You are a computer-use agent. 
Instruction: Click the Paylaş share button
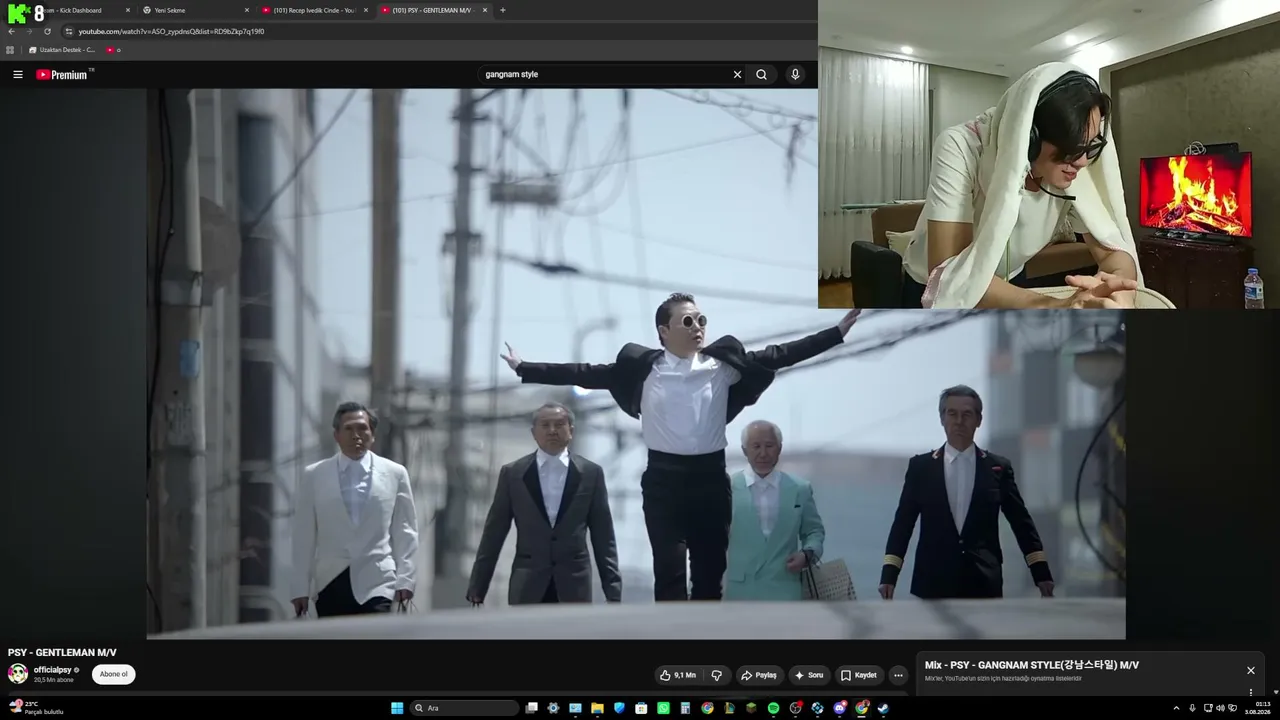758,675
